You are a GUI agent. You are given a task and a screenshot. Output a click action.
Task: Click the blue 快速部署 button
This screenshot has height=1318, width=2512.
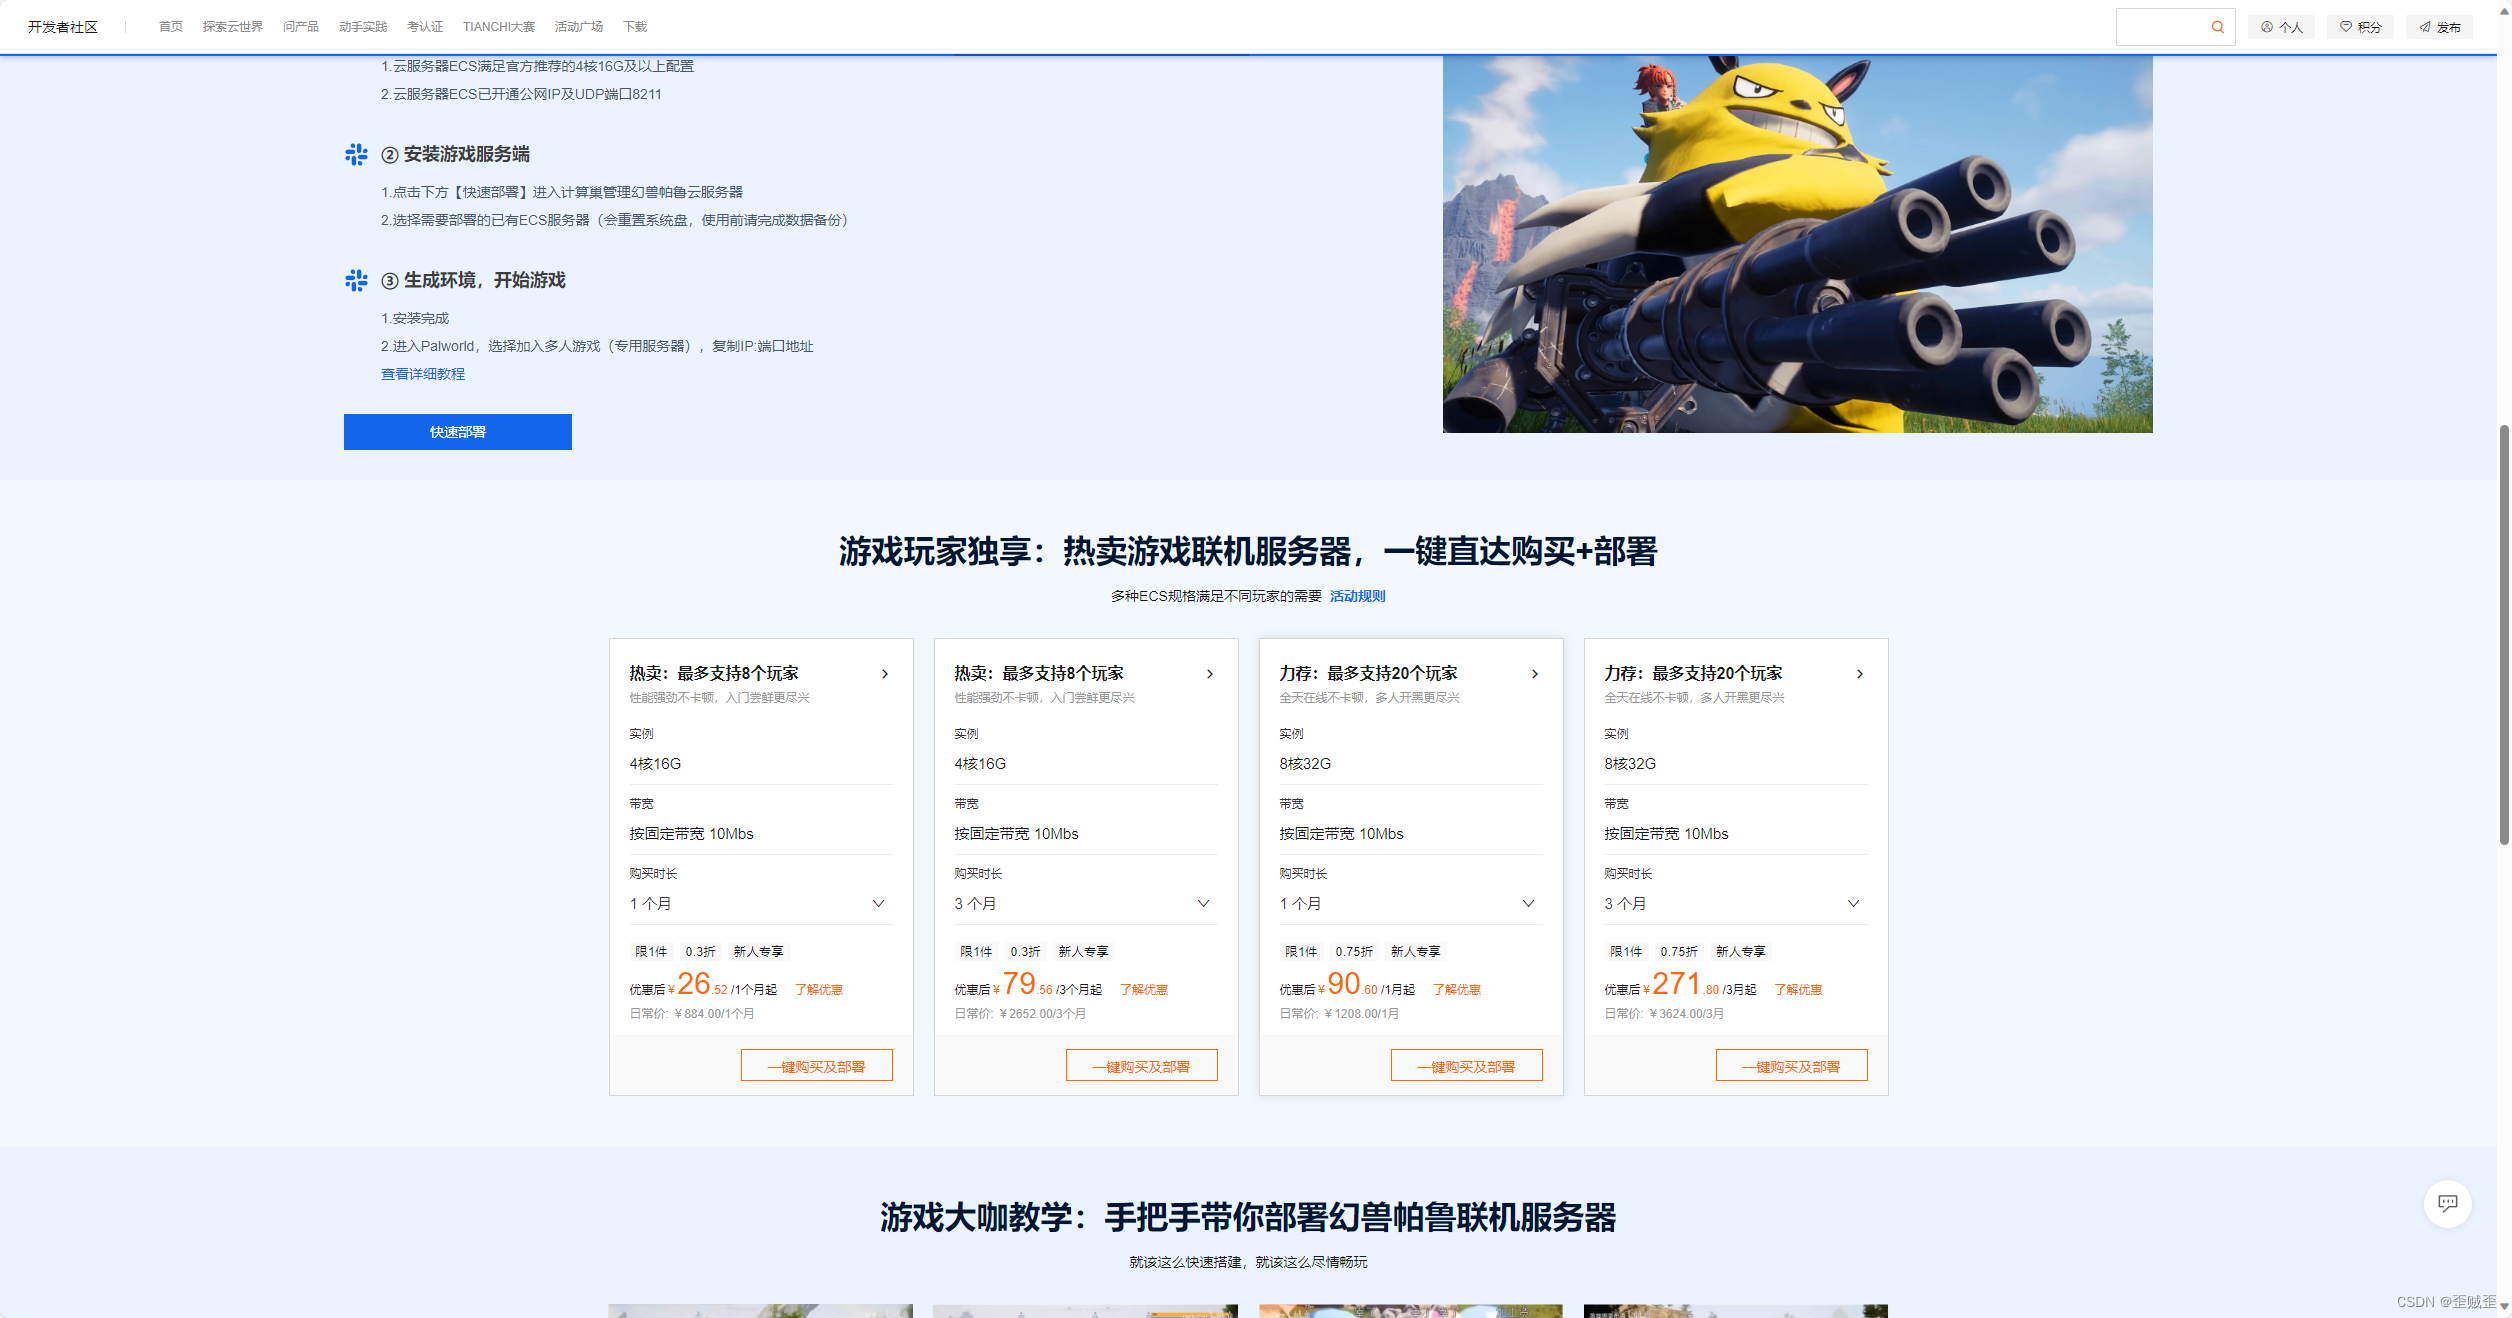tap(457, 432)
